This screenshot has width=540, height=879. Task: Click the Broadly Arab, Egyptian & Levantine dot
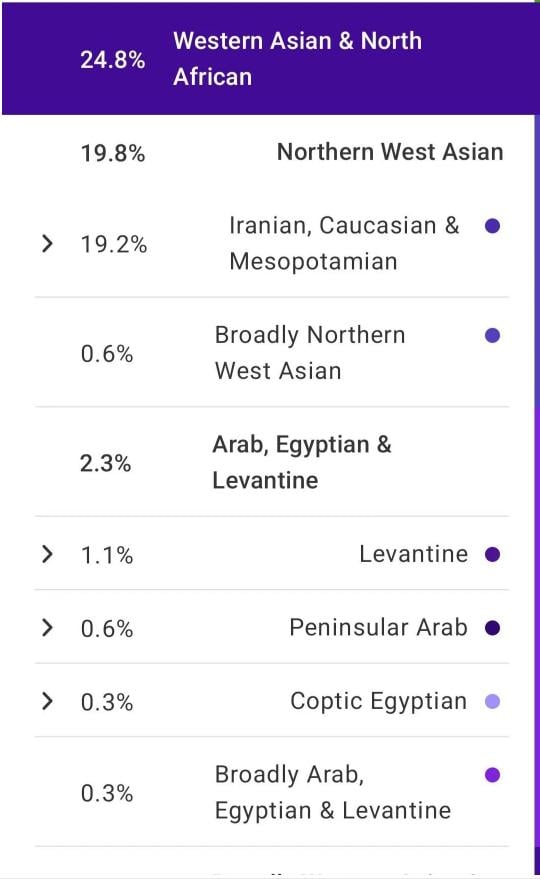492,775
